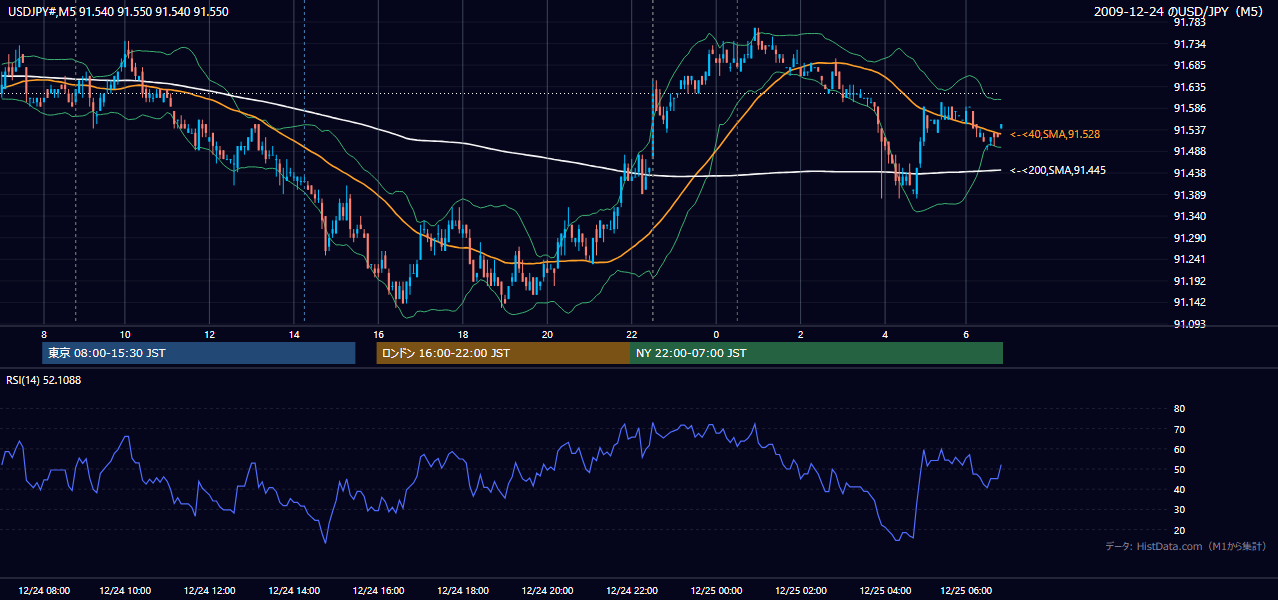This screenshot has width=1278, height=600.
Task: Click price level 91.635 on the axis
Action: 1189,87
